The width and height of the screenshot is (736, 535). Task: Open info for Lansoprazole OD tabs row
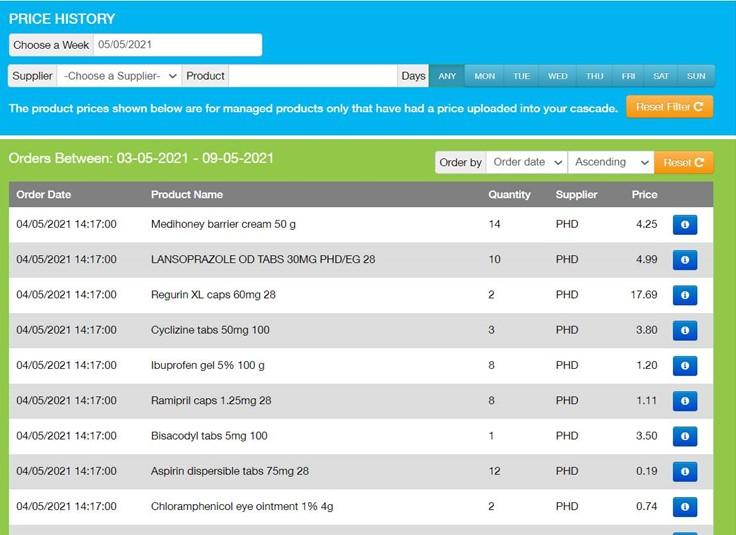coord(685,260)
